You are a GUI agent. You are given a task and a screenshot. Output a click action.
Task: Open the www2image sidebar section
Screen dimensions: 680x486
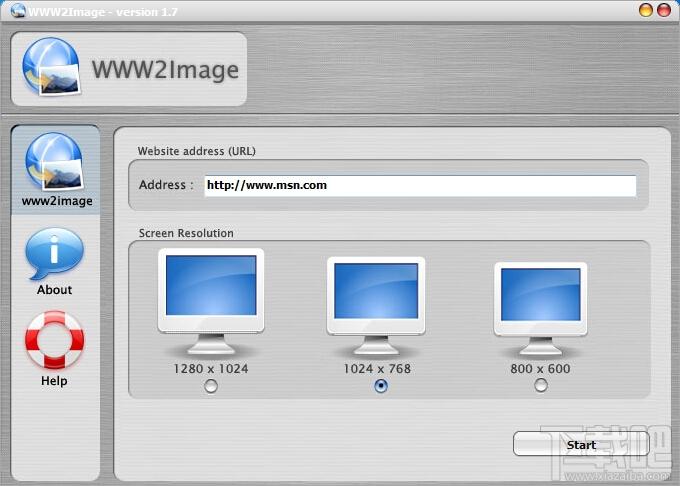[56, 170]
